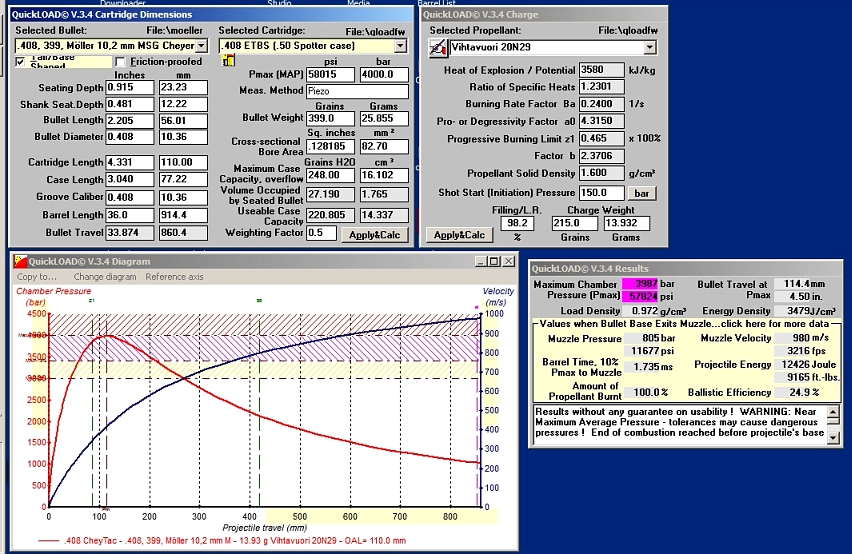Click the bar unit button for Shot Start Pressure
852x554 pixels.
(x=642, y=193)
